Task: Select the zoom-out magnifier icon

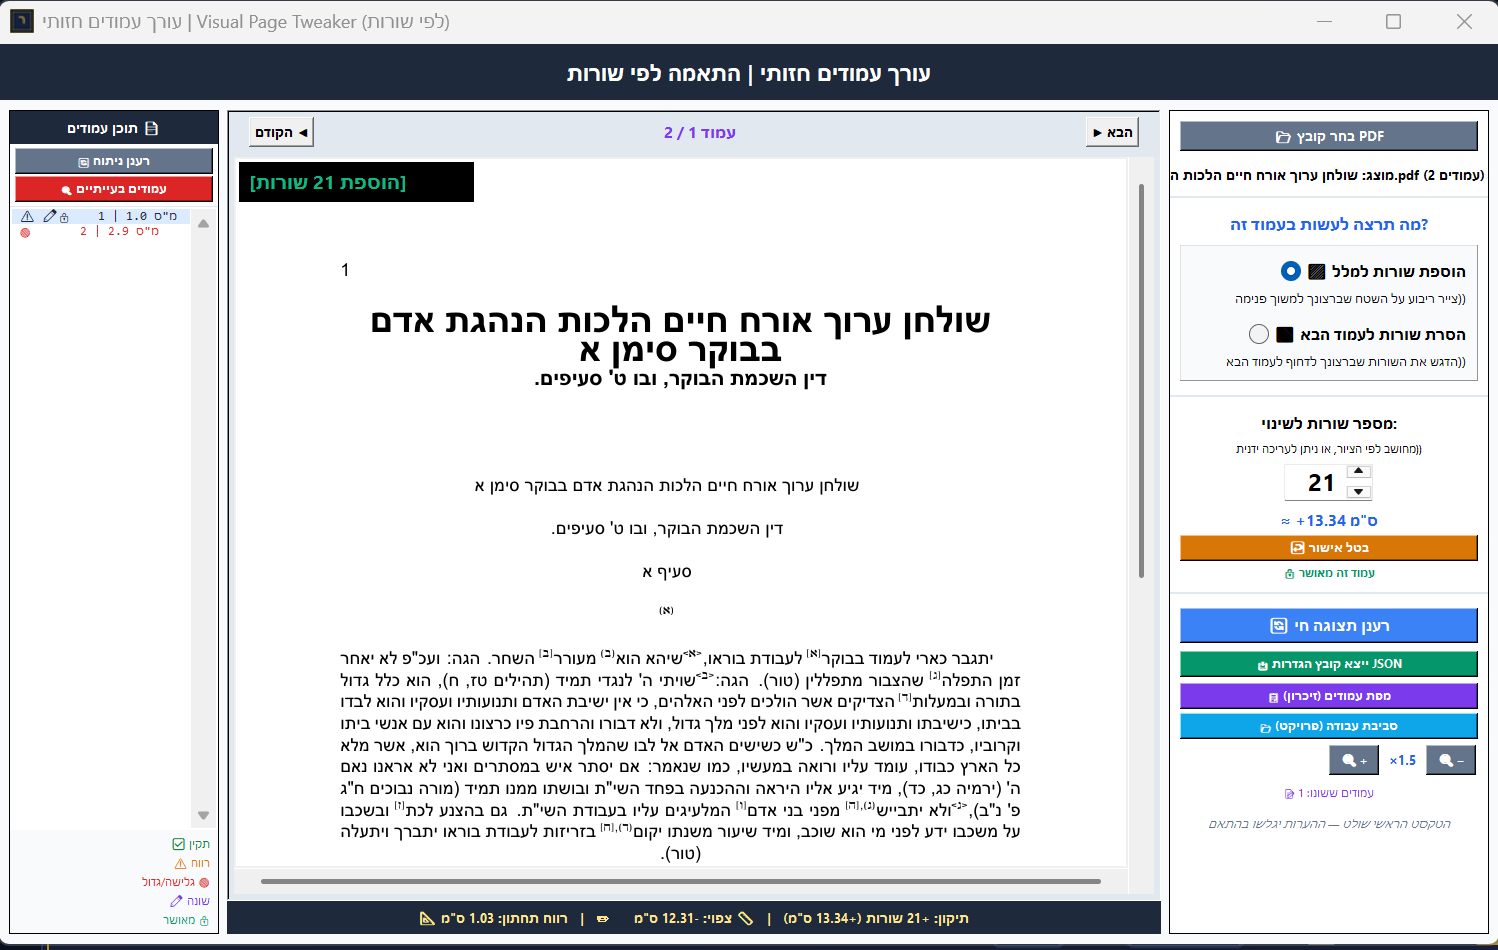Action: click(x=1450, y=760)
